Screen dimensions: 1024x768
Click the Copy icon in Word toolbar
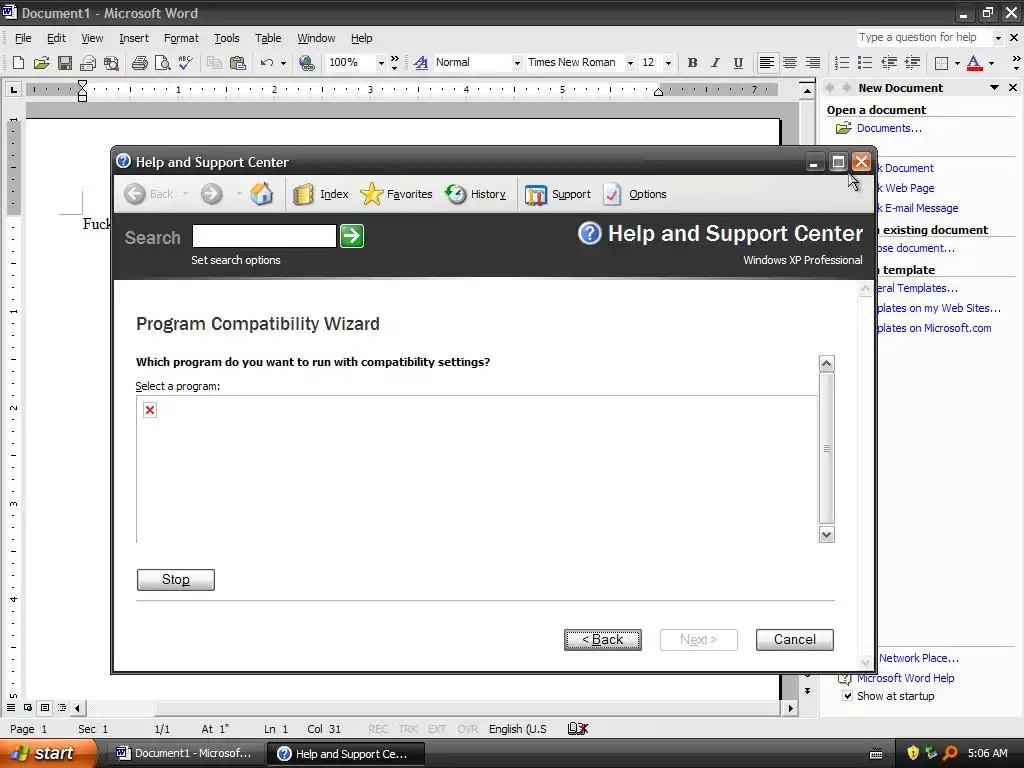214,63
